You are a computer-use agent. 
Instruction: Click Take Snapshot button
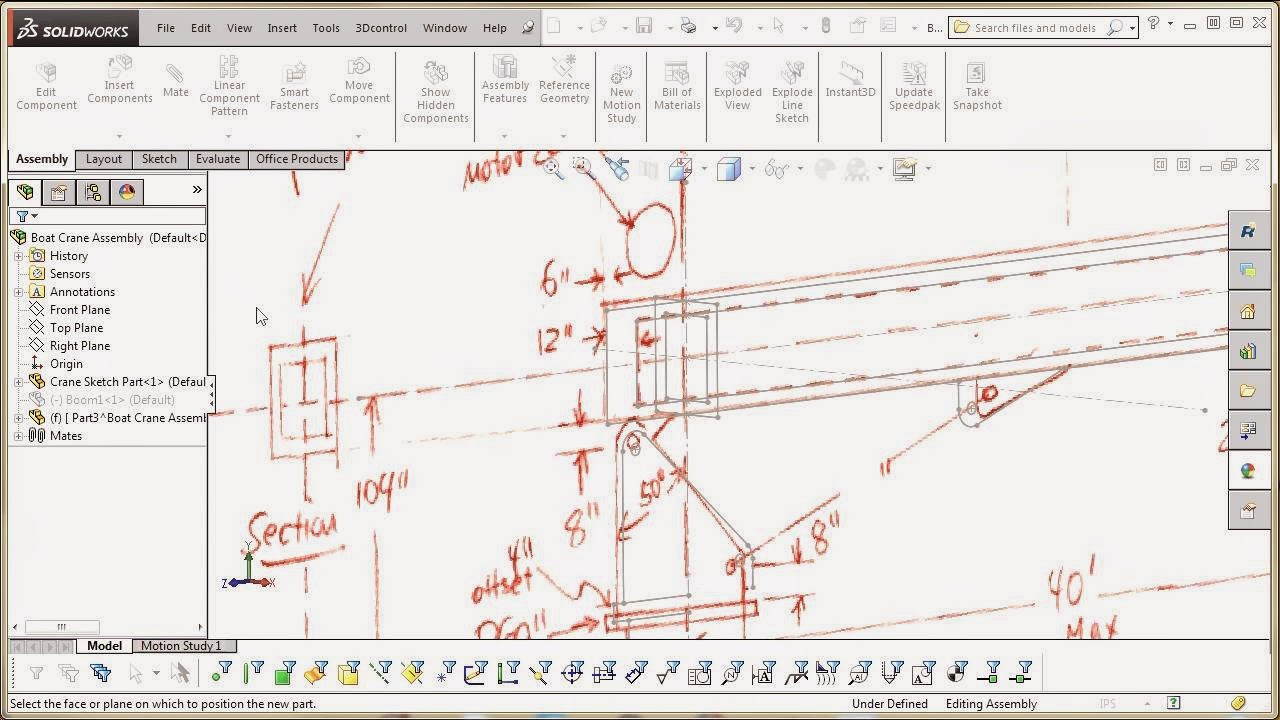[x=977, y=86]
